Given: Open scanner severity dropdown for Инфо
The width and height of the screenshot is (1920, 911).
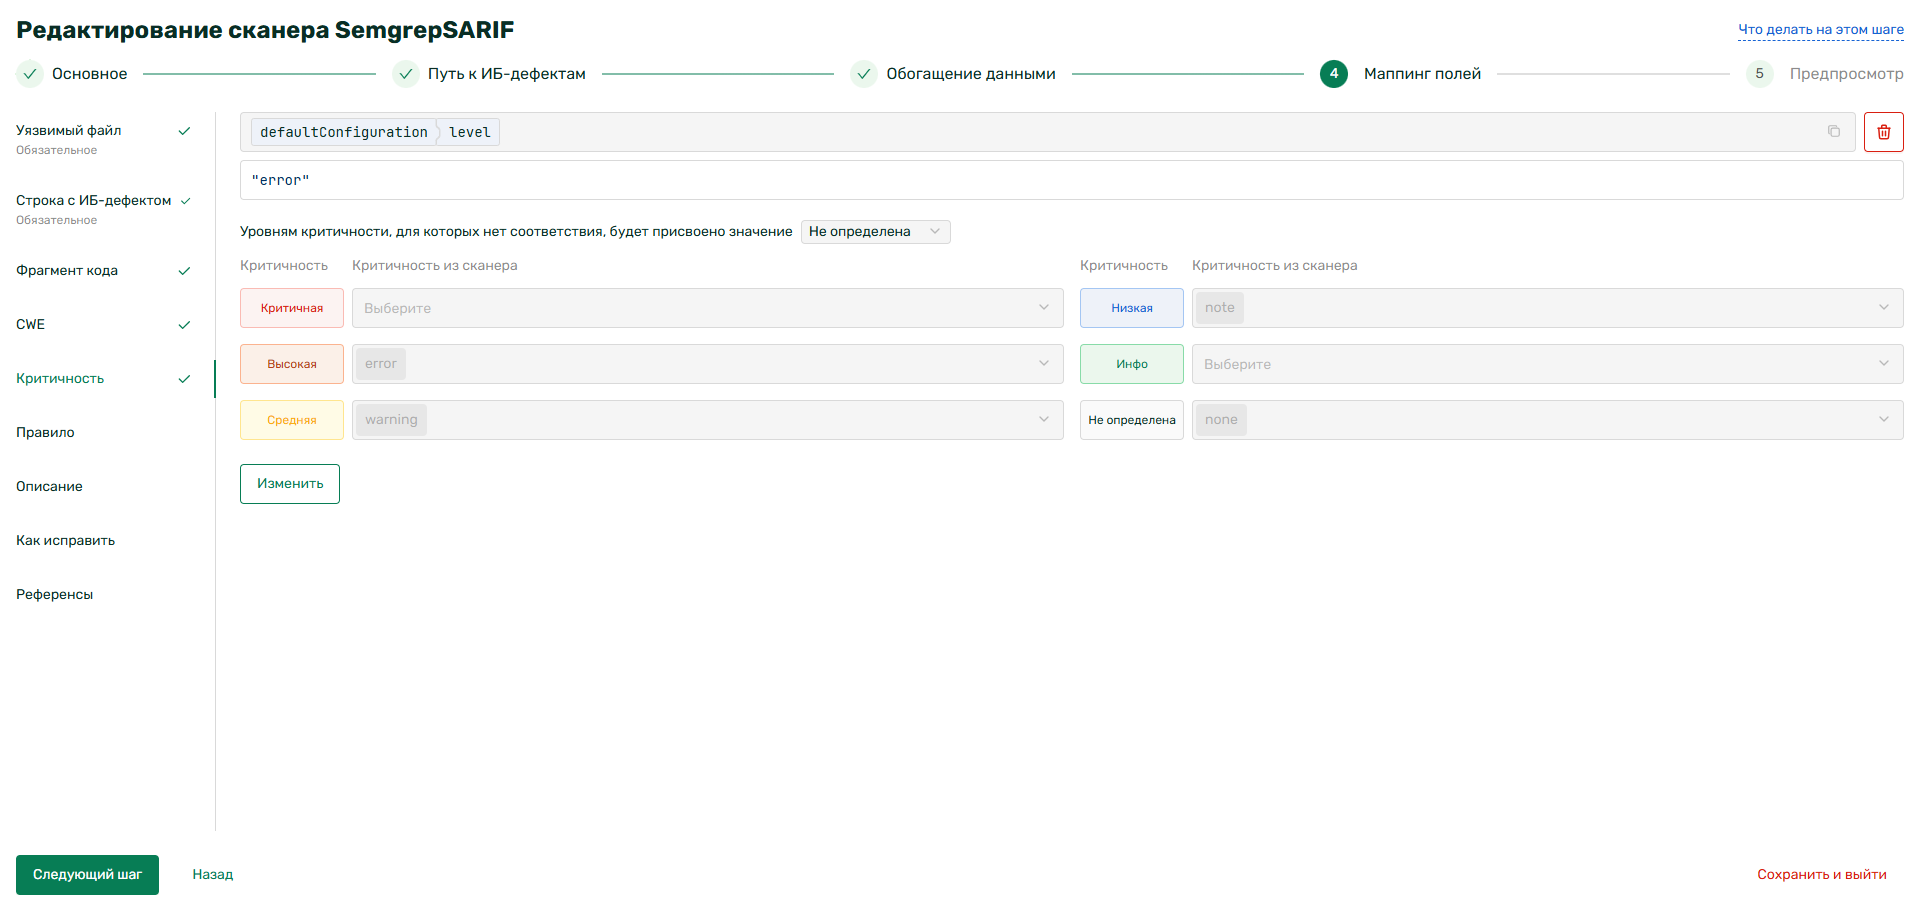Looking at the screenshot, I should (x=1547, y=364).
